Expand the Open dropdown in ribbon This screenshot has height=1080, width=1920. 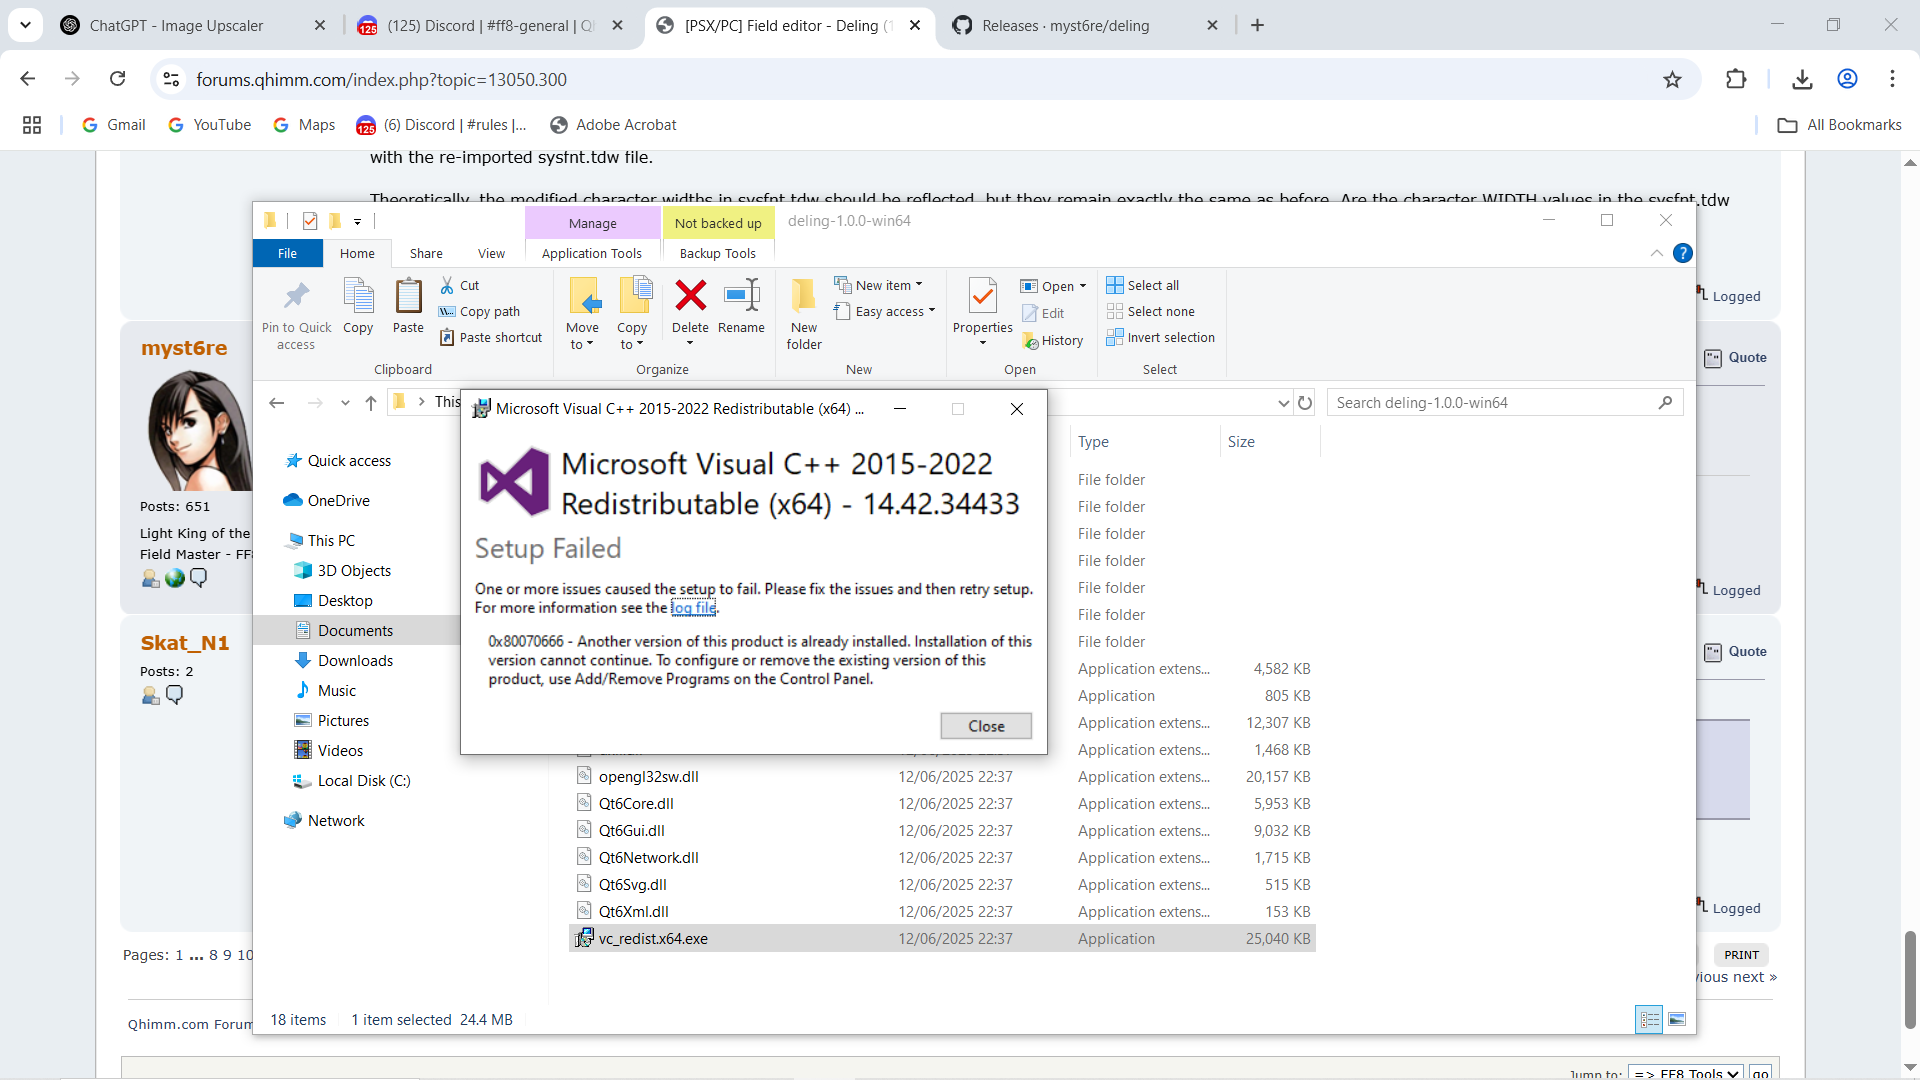(1082, 287)
